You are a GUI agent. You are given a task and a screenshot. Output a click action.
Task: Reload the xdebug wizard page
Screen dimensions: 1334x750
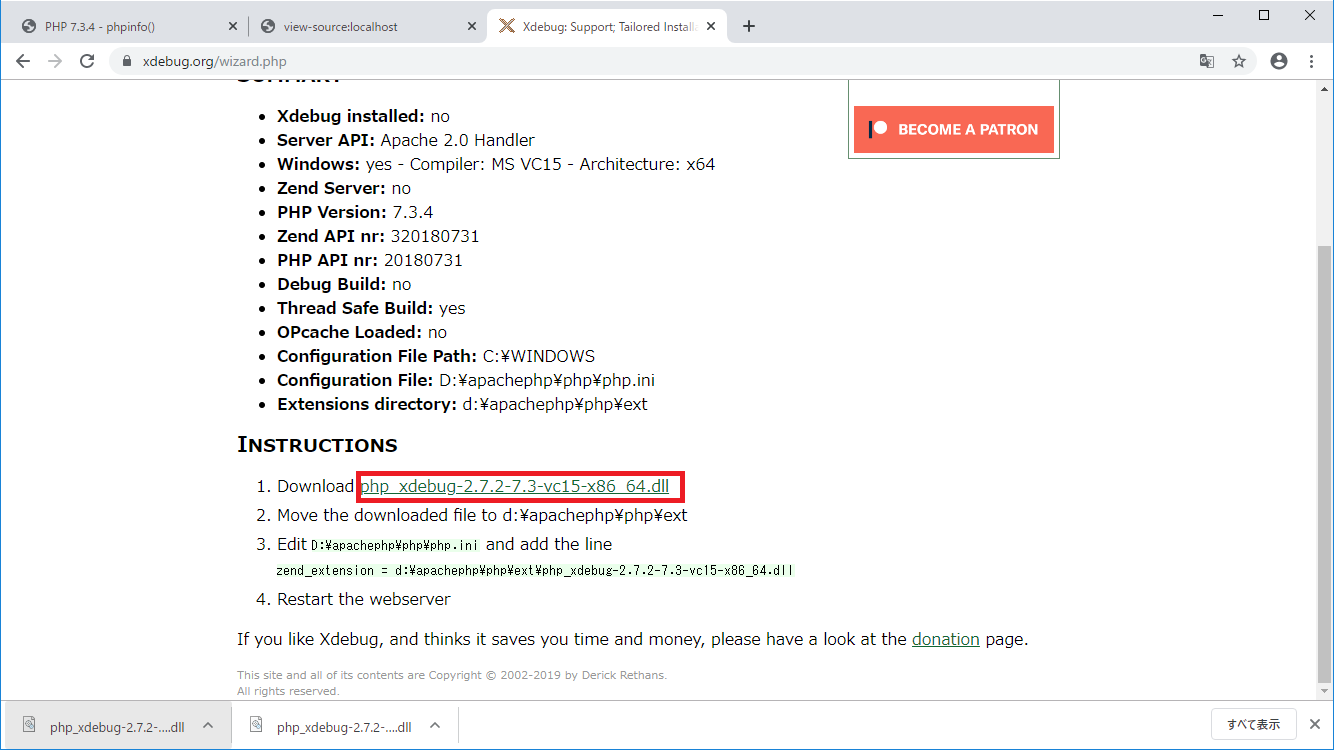click(x=87, y=61)
